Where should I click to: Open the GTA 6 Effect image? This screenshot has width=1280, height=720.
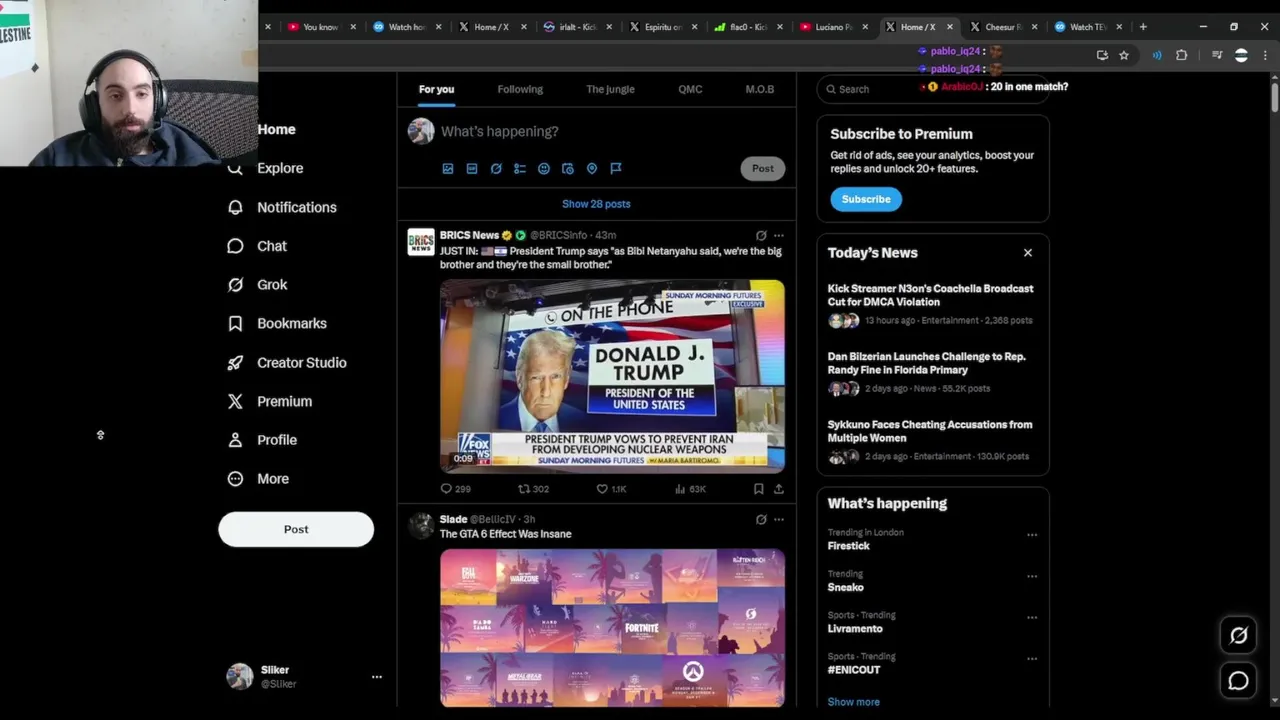(612, 628)
